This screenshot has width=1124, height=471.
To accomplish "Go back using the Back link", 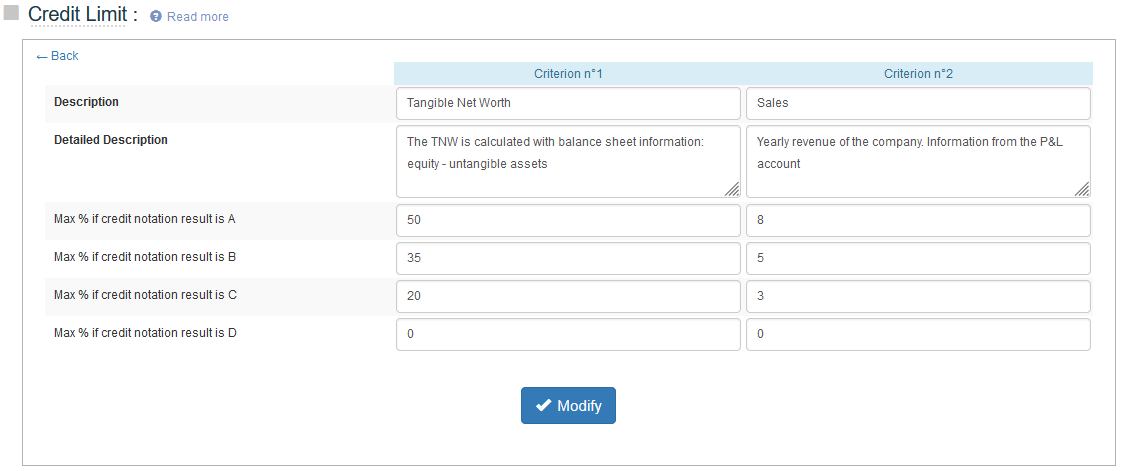I will point(58,56).
